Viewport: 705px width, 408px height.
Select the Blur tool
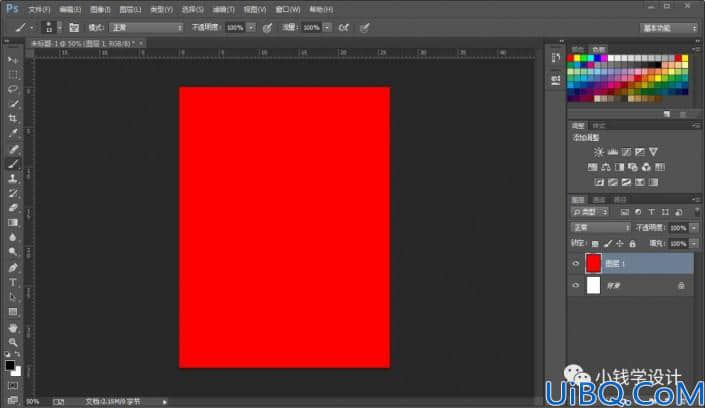[13, 237]
